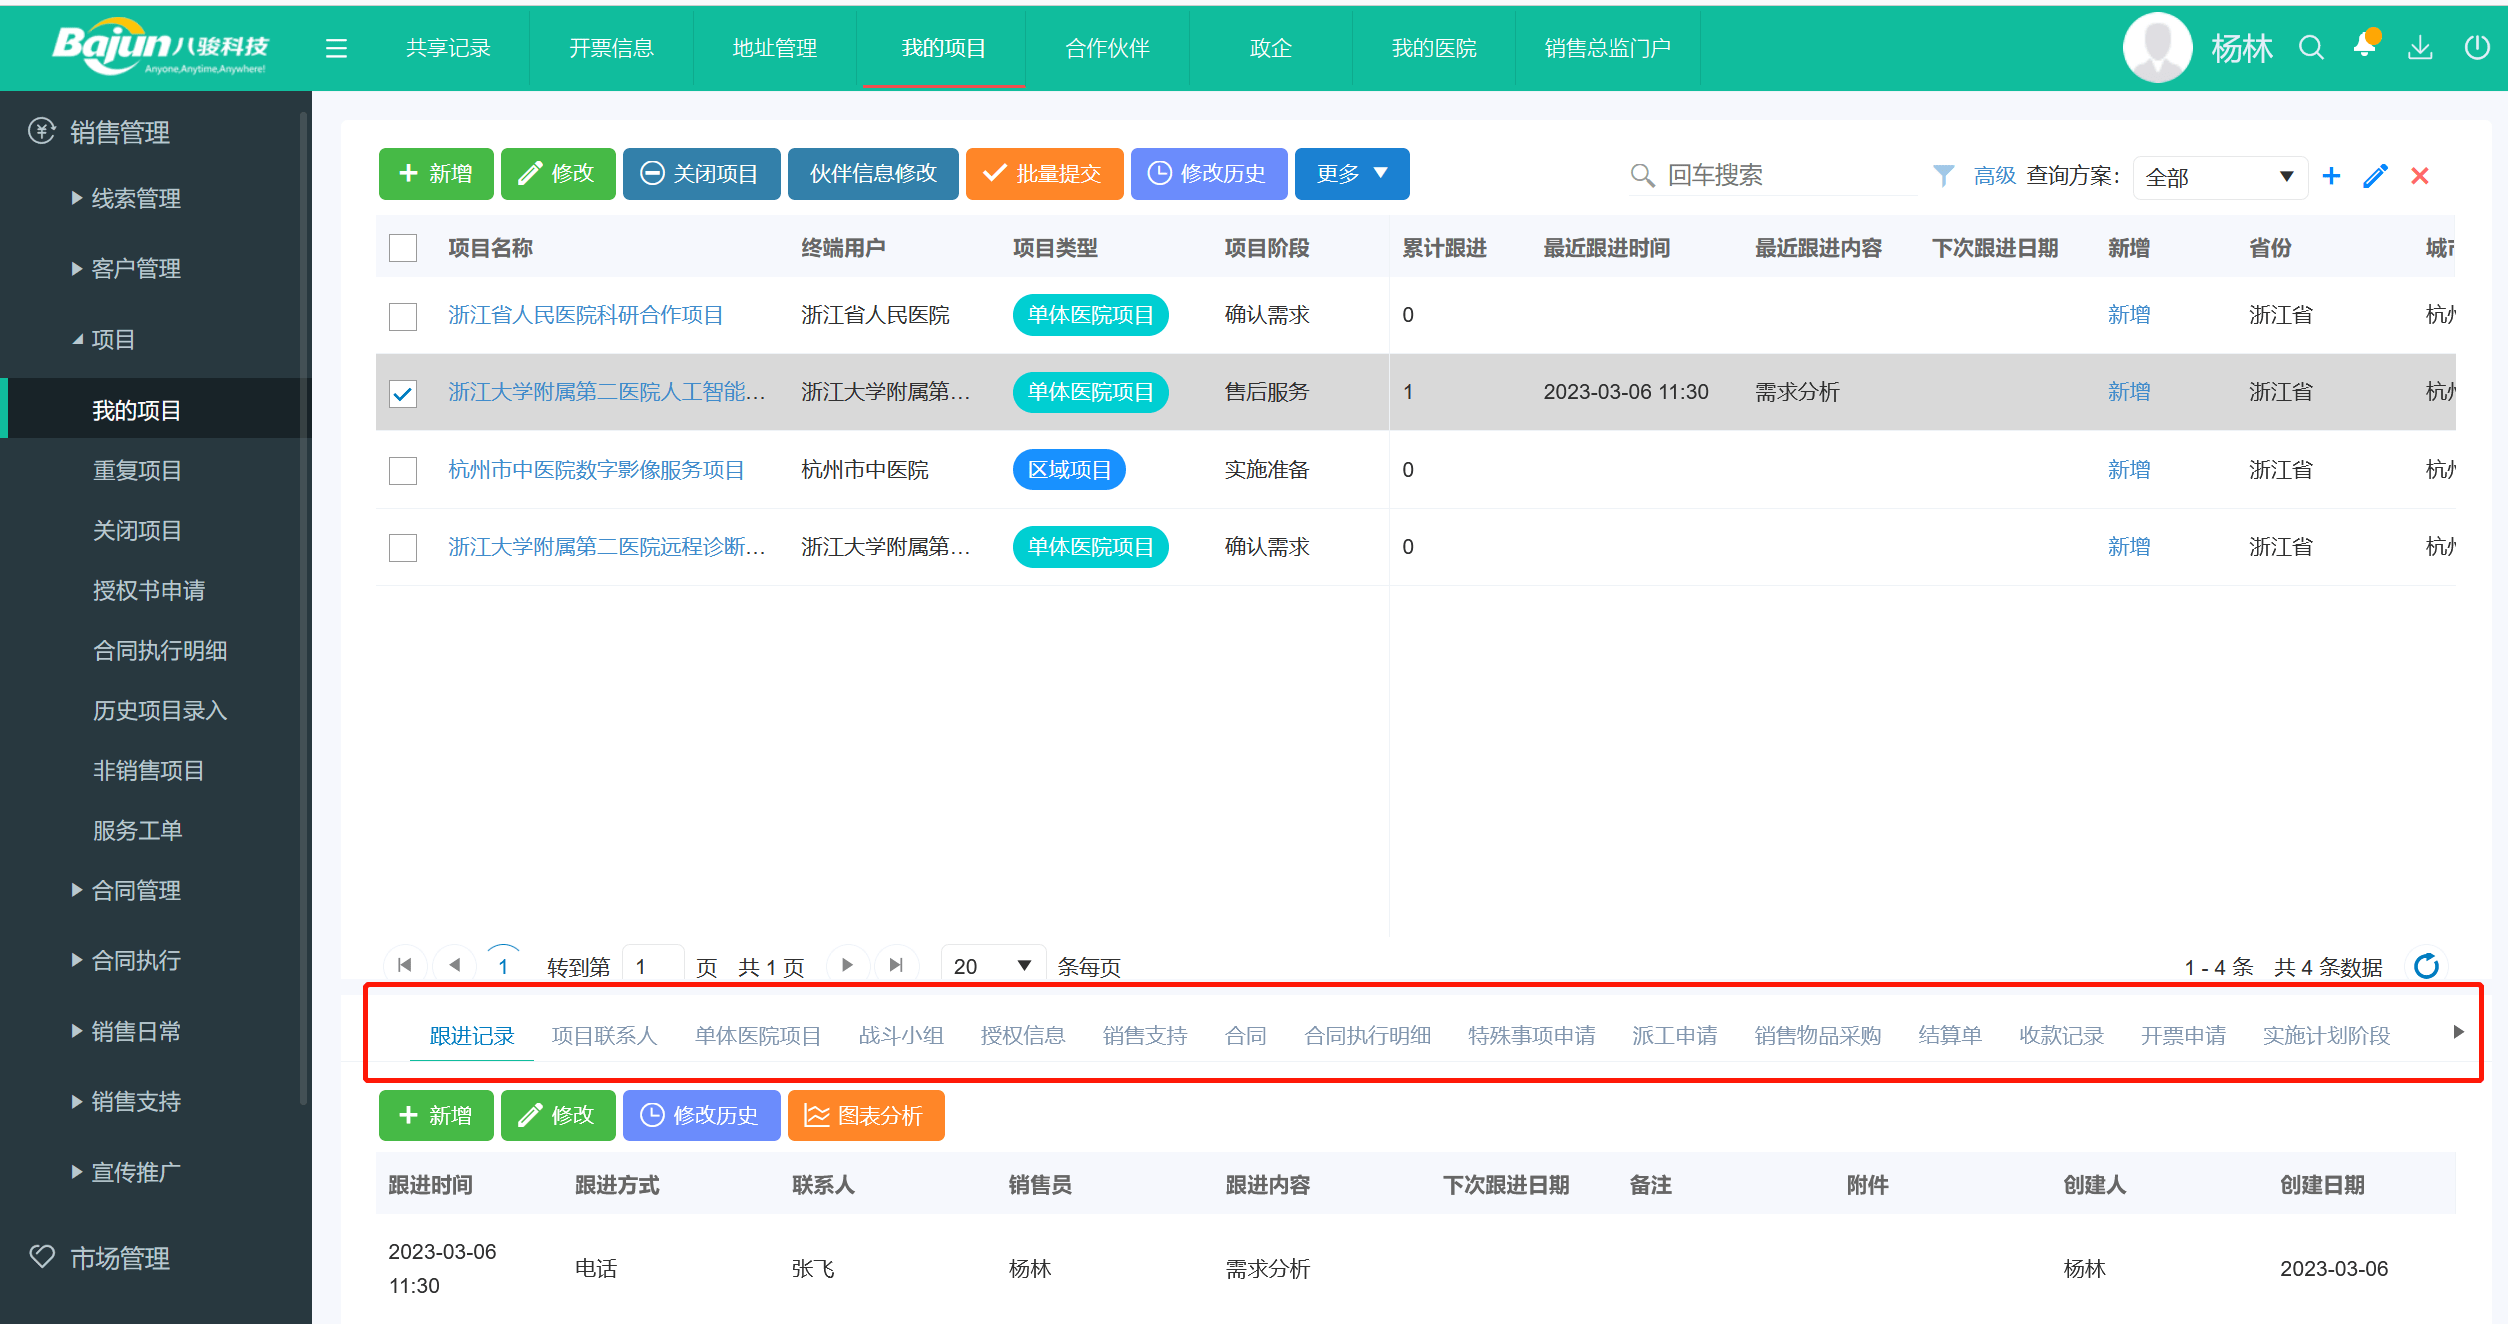Go to first page of project list
The image size is (2508, 1324).
pyautogui.click(x=405, y=965)
